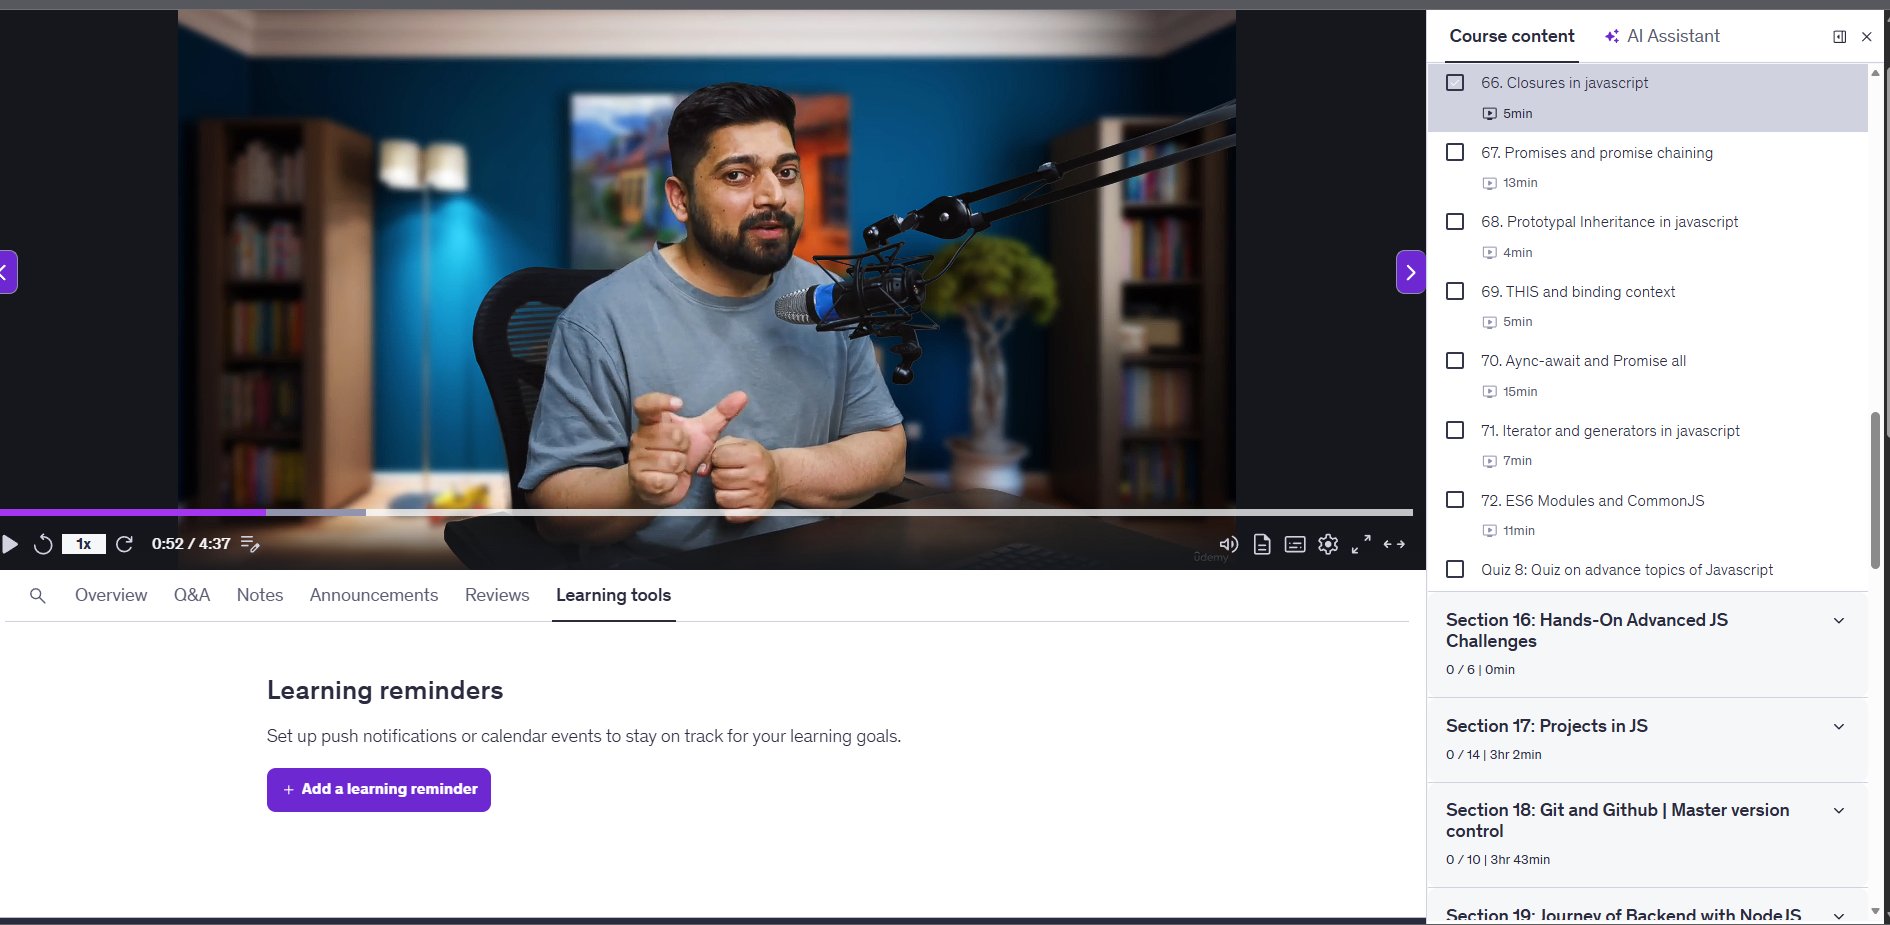Open video settings gear
The height and width of the screenshot is (925, 1890).
pyautogui.click(x=1328, y=544)
